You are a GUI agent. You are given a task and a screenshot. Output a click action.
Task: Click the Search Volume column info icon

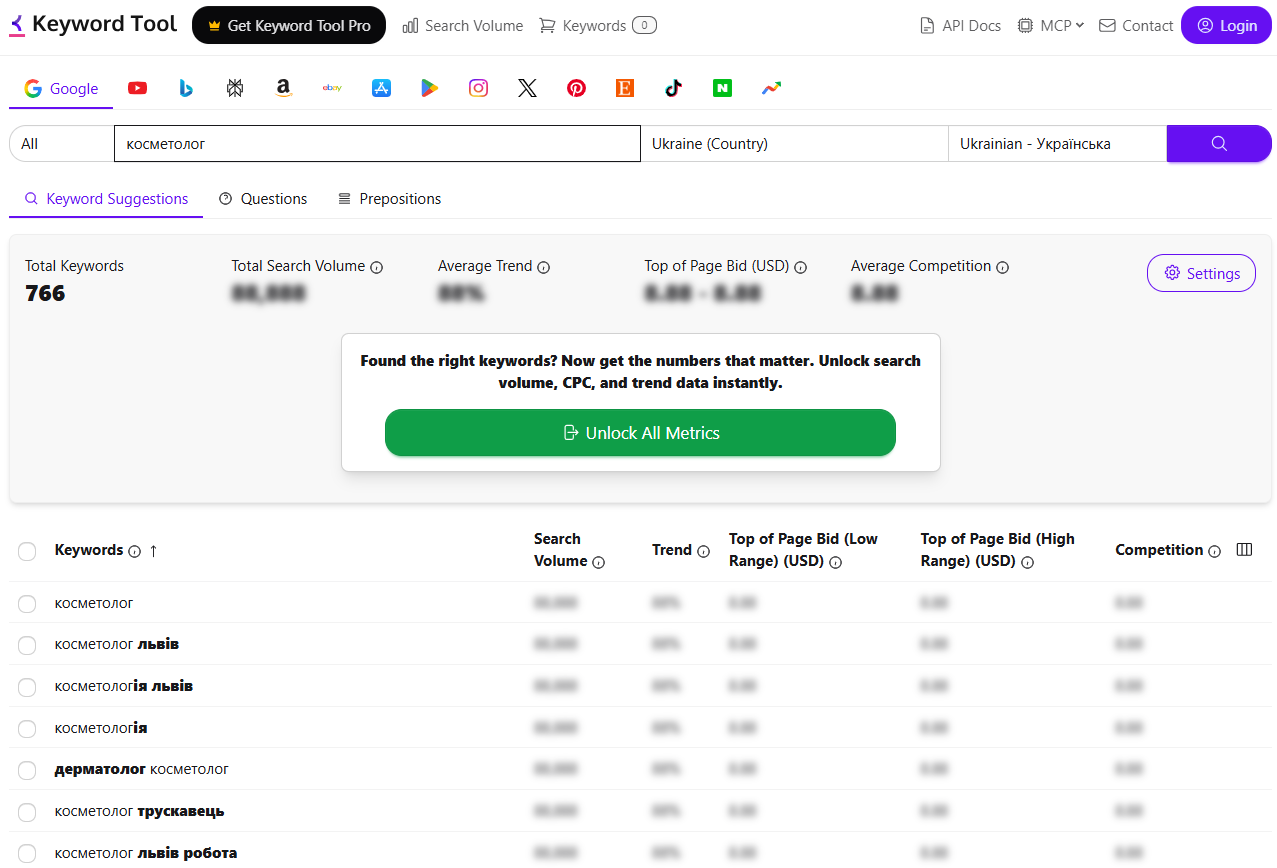click(x=599, y=562)
